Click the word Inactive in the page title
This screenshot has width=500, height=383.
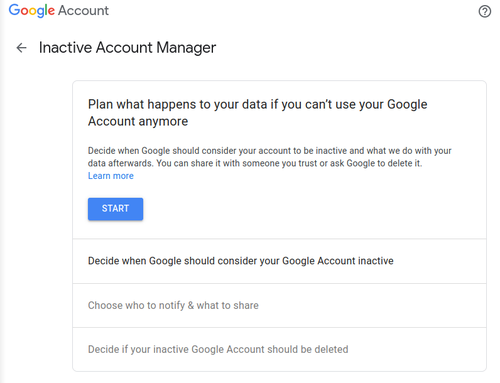65,48
